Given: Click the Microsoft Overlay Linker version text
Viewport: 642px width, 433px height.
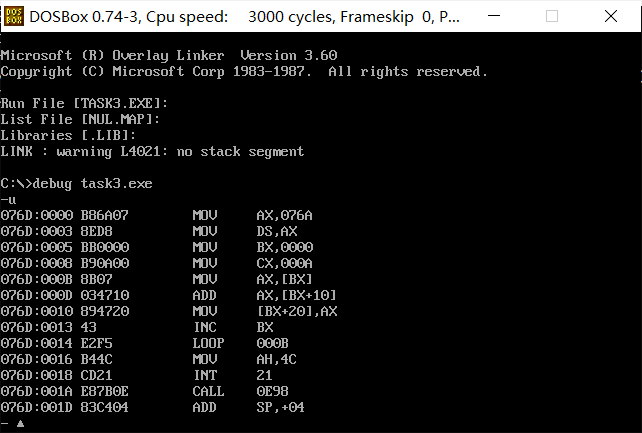Looking at the screenshot, I should pos(169,55).
